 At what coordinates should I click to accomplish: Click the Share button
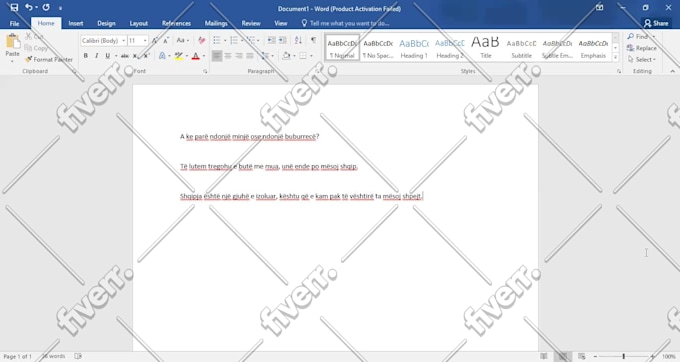[x=656, y=23]
